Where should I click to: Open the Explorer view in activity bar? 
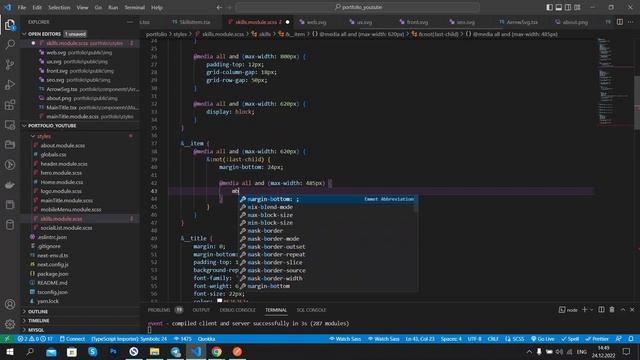10,25
